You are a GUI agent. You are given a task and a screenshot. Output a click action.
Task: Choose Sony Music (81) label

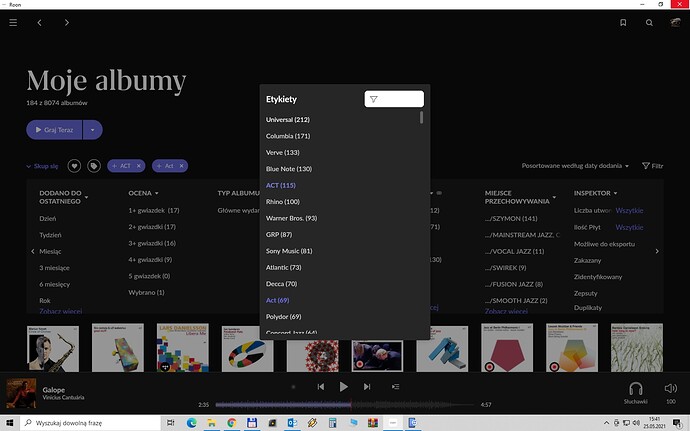(x=289, y=251)
